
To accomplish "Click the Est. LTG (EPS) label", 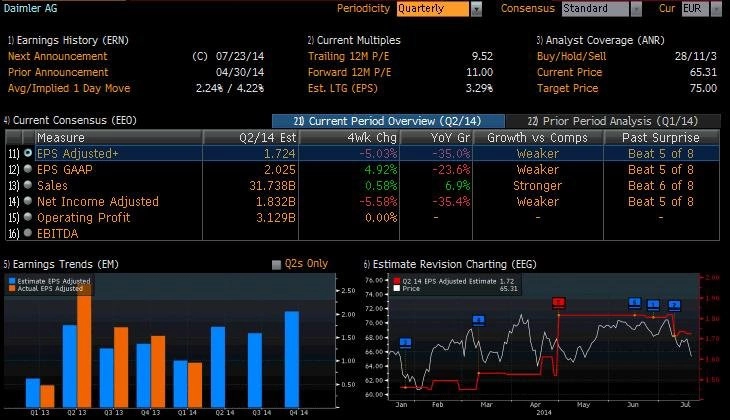I will pyautogui.click(x=343, y=88).
